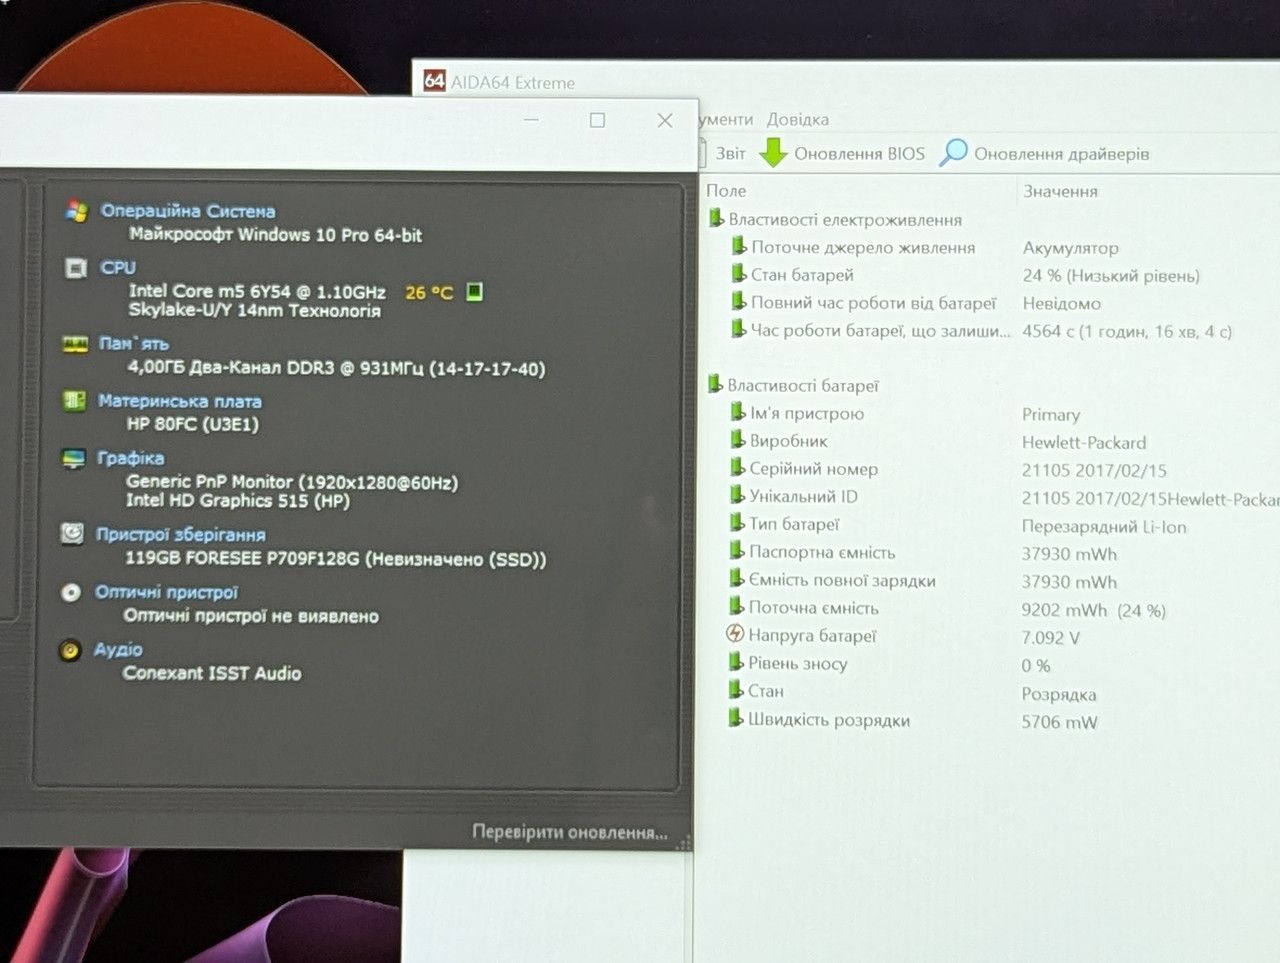The height and width of the screenshot is (963, 1280).
Task: Click the Оновлення драйверів toolbar button label
Action: coord(1062,154)
